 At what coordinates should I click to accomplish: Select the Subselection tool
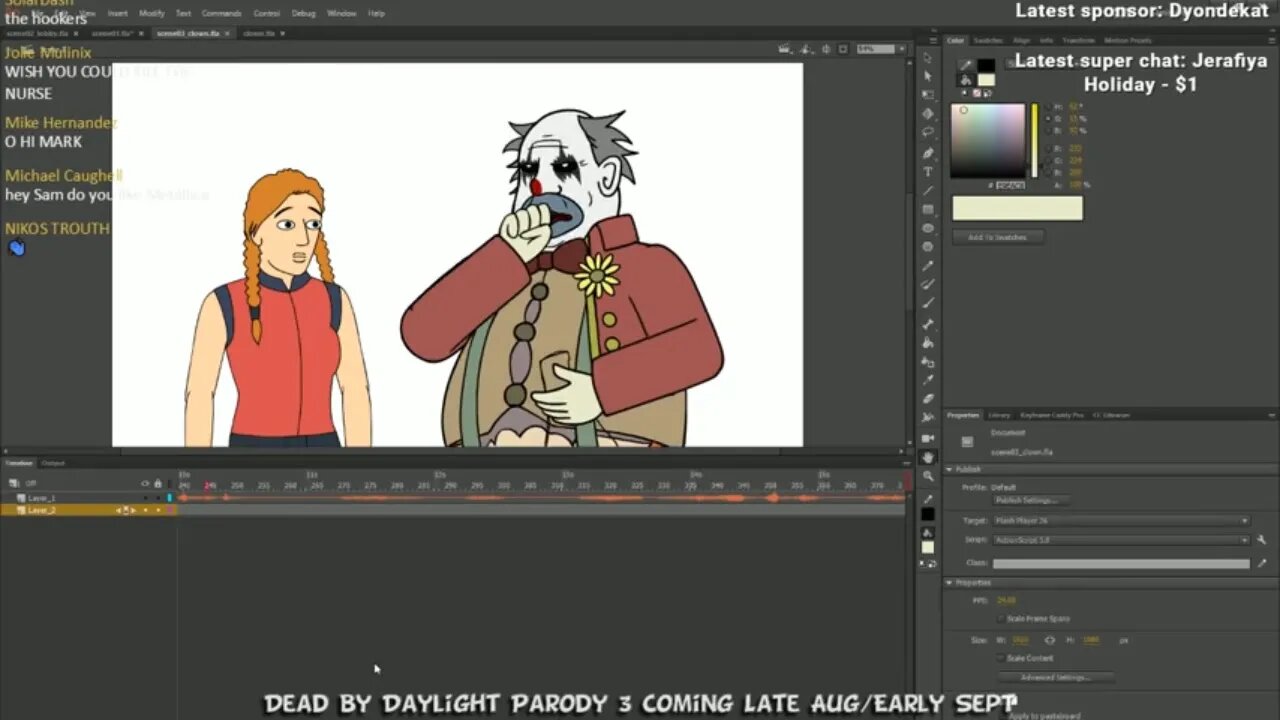tap(928, 76)
